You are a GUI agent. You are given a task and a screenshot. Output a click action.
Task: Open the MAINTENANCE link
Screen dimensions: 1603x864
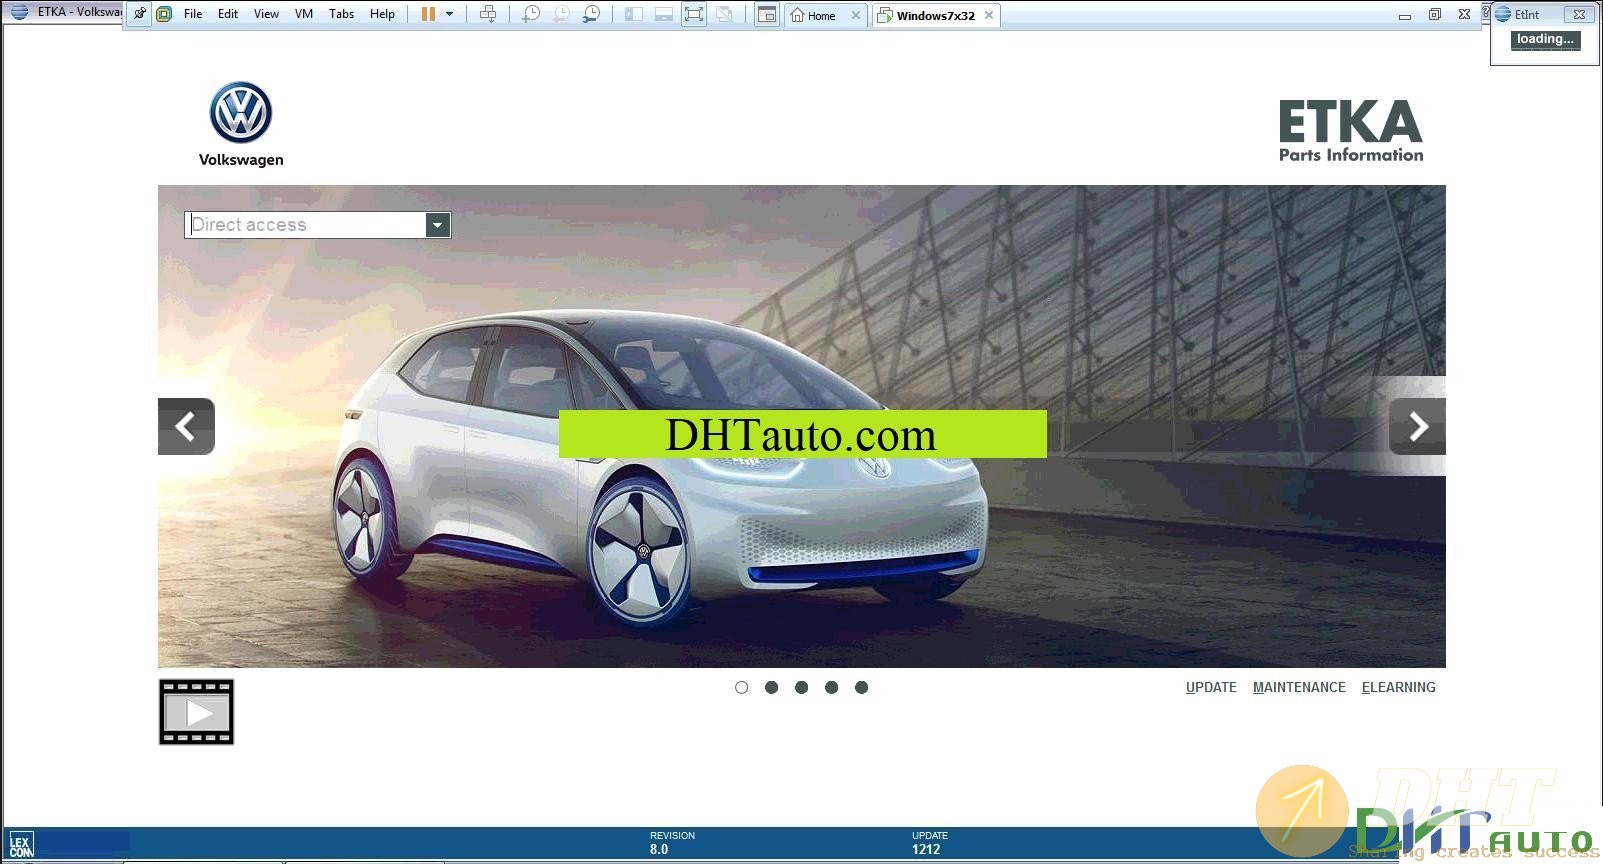[x=1299, y=687]
